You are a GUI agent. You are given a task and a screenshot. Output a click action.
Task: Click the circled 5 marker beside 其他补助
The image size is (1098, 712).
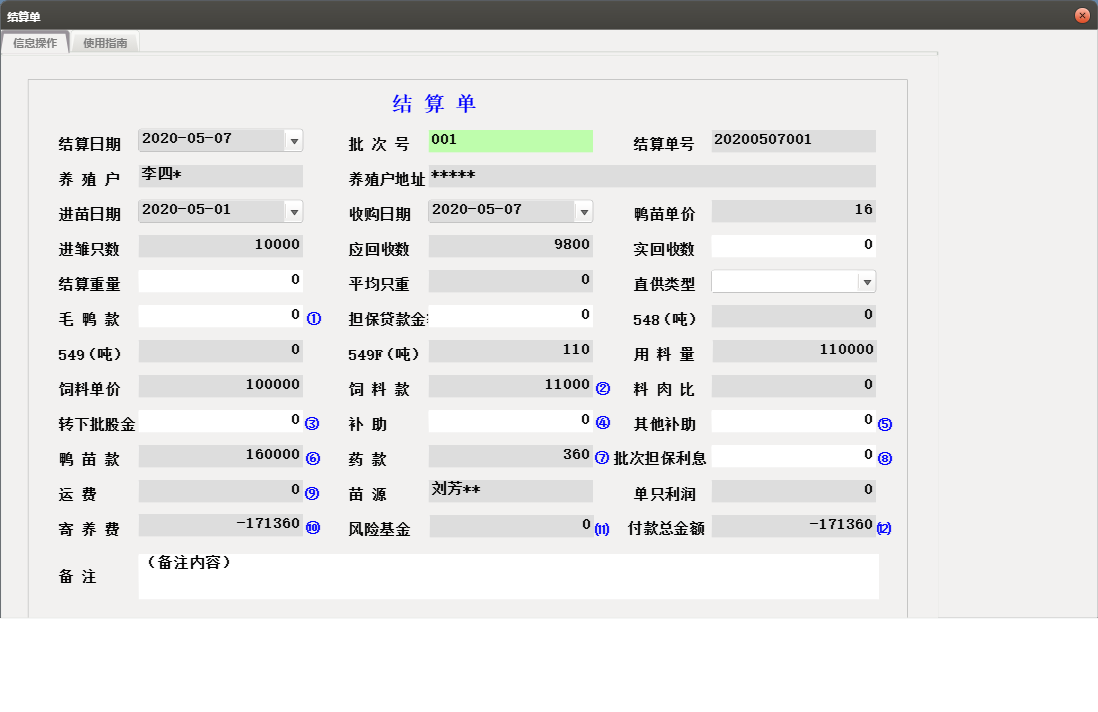884,424
